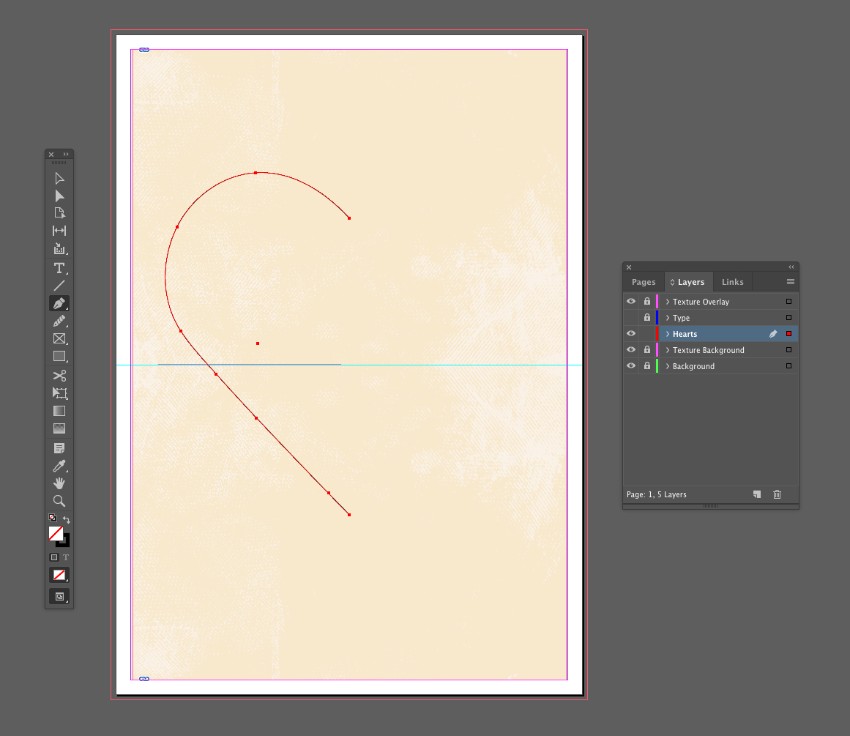Viewport: 850px width, 736px height.
Task: Set formatting affects text
Action: pos(66,557)
